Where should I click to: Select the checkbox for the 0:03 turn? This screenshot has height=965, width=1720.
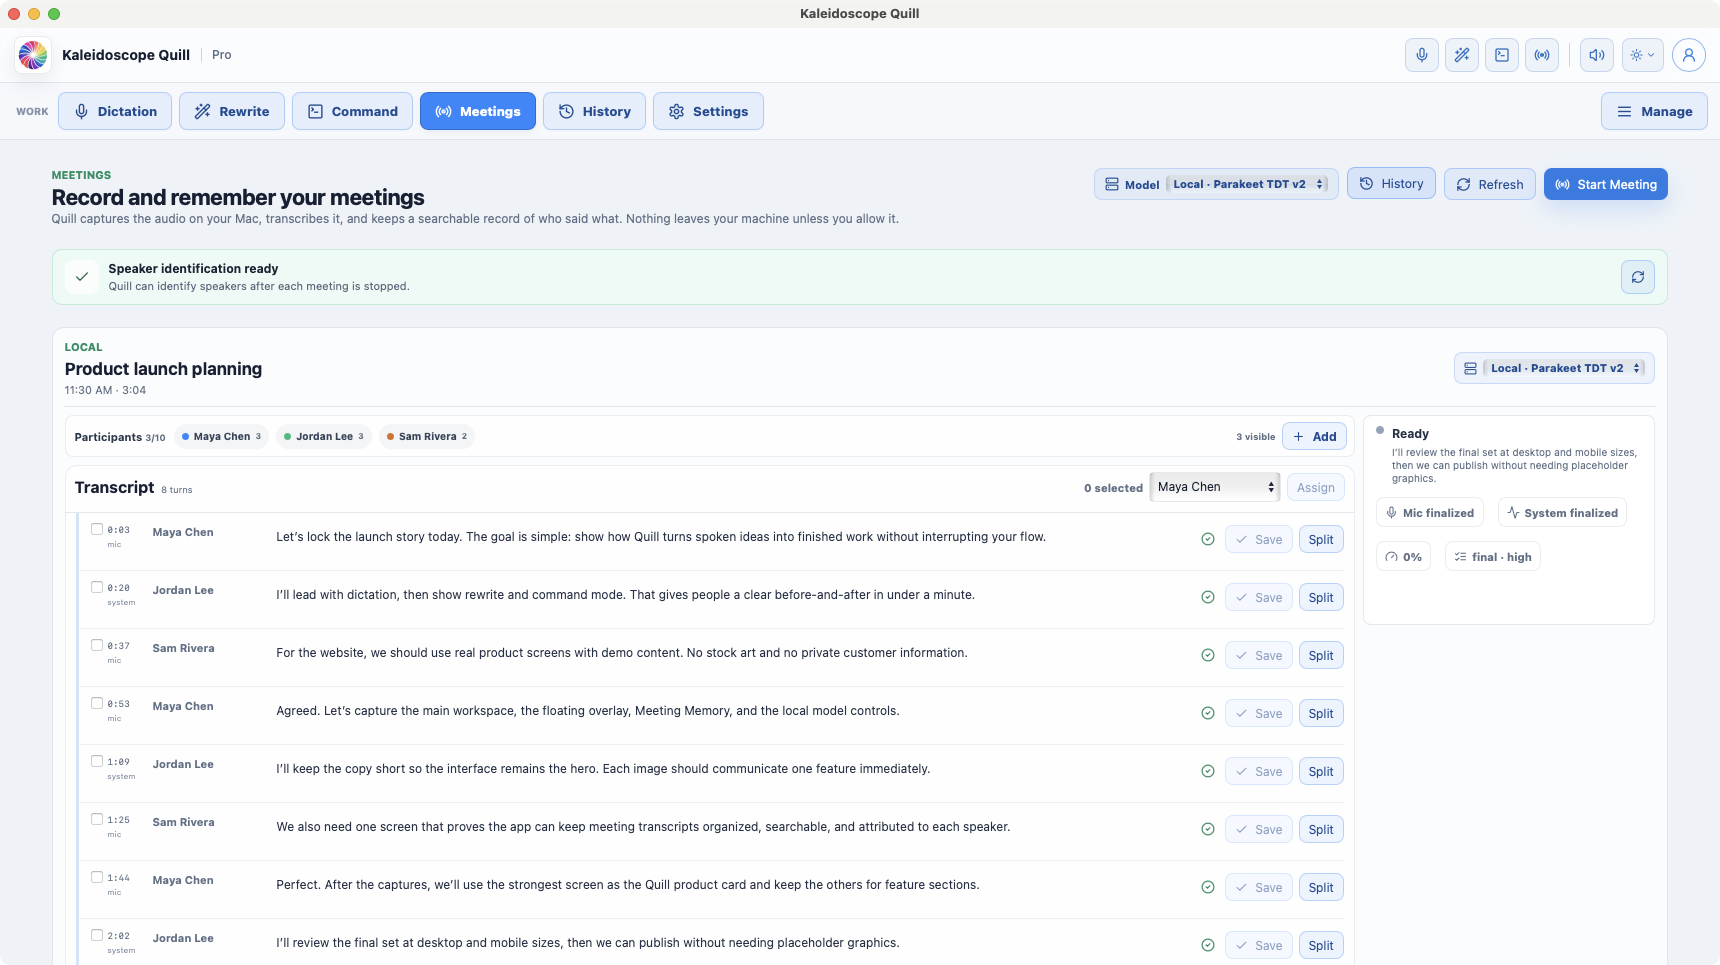tap(97, 529)
